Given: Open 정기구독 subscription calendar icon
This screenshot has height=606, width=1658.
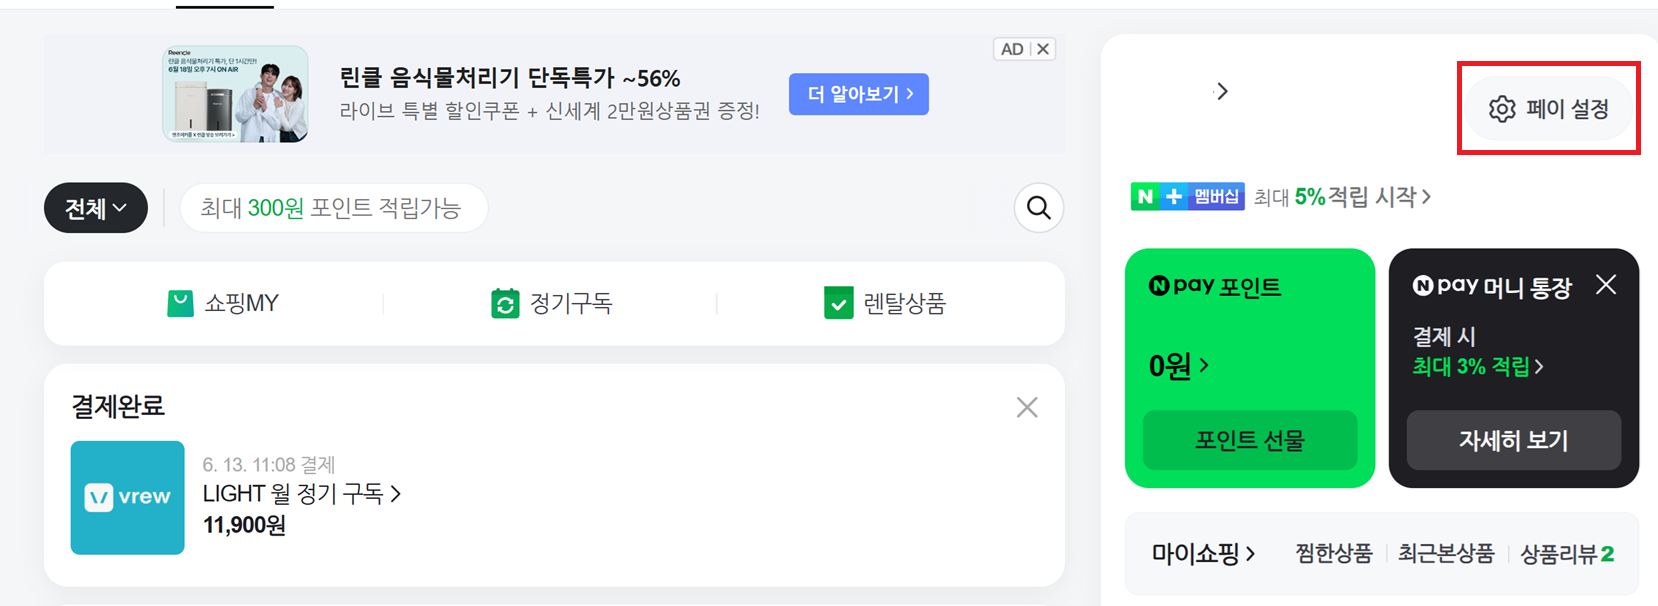Looking at the screenshot, I should (505, 304).
